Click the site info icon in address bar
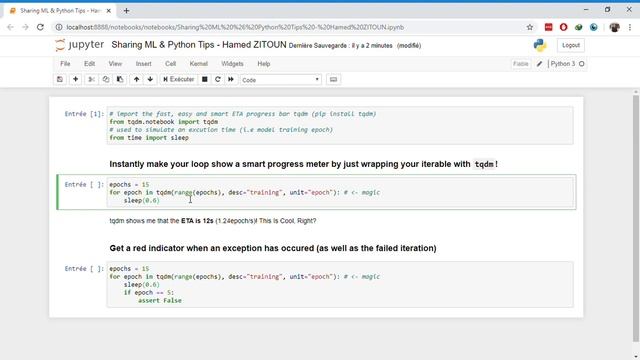640x360 pixels. [x=59, y=27]
